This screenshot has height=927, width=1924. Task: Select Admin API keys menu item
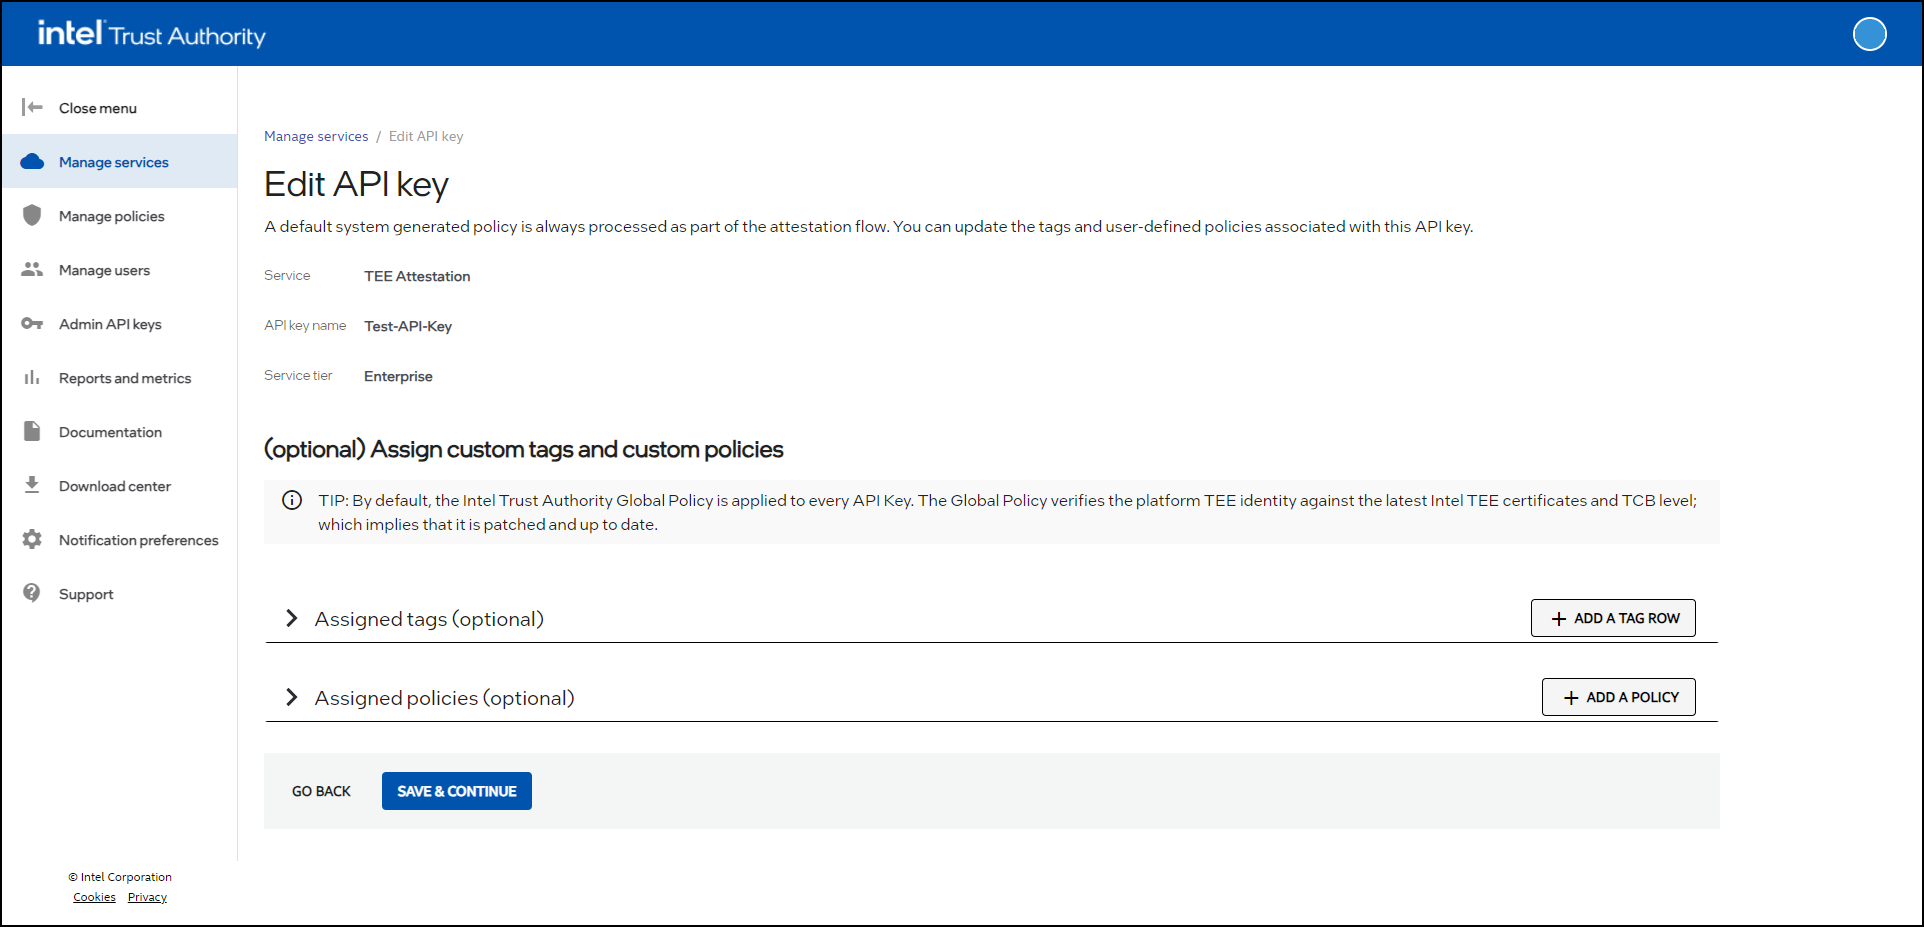click(x=119, y=323)
